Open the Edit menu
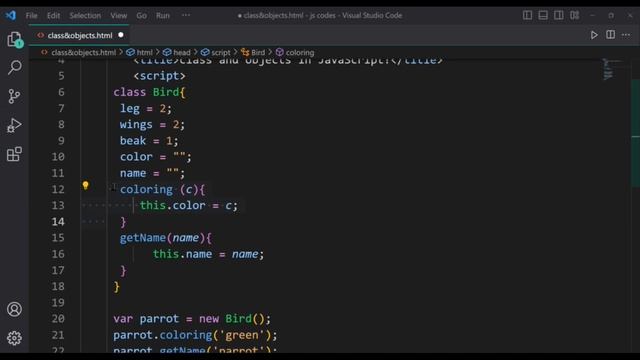The image size is (640, 360). (x=53, y=16)
